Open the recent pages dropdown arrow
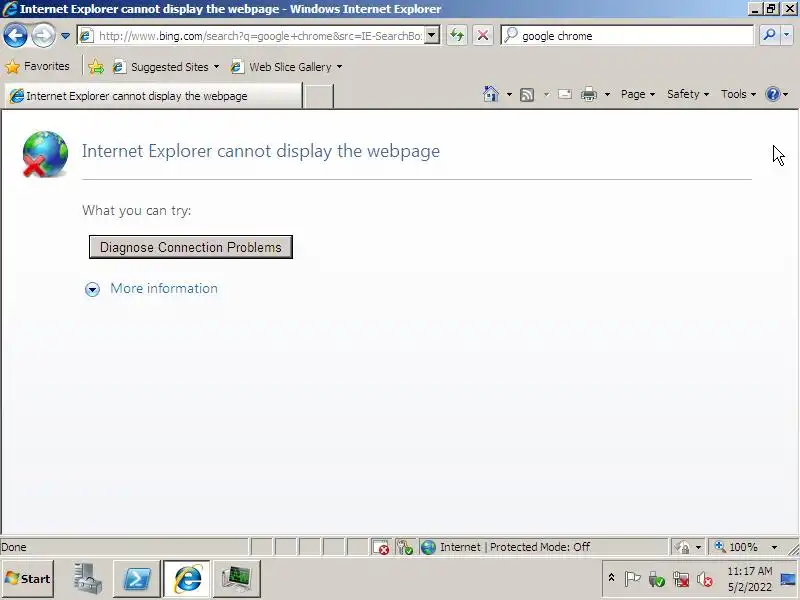The height and width of the screenshot is (600, 800). [x=65, y=36]
